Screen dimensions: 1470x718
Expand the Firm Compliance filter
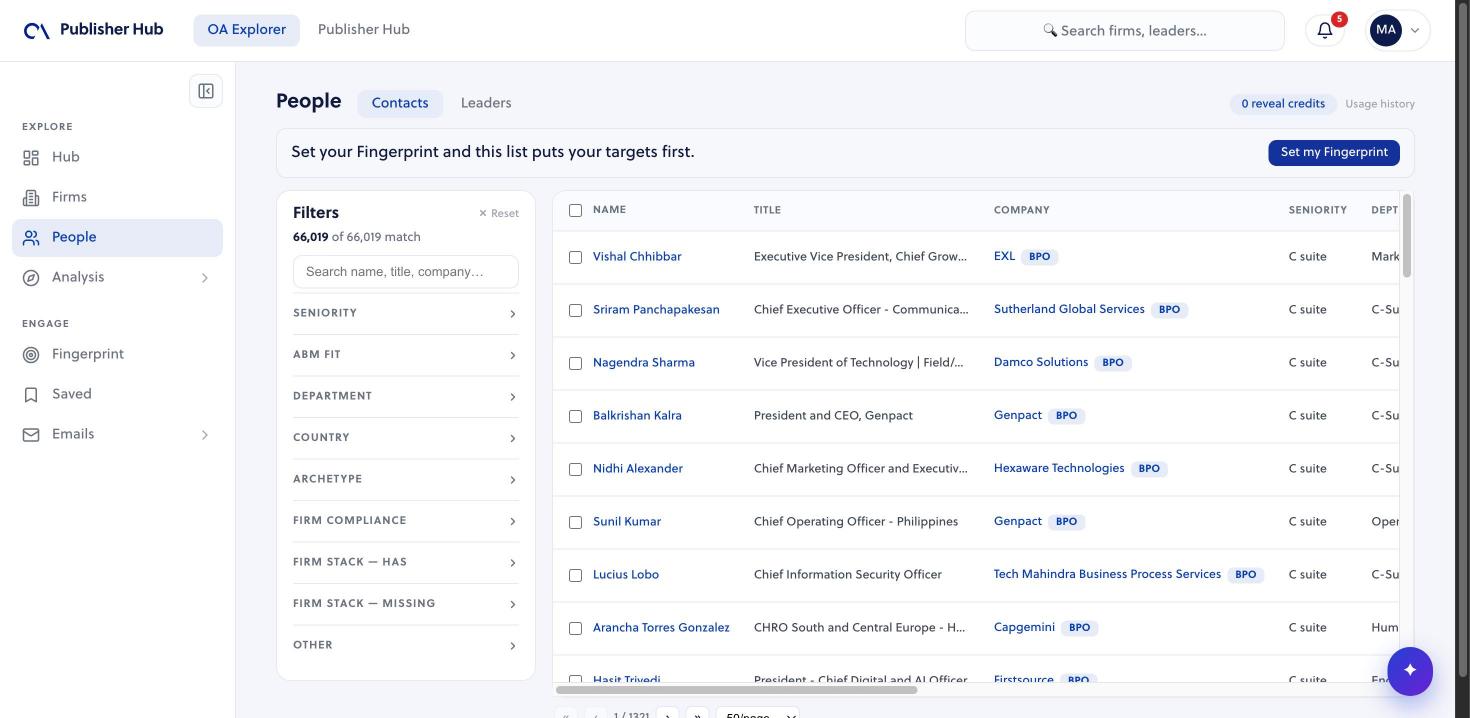tap(405, 521)
